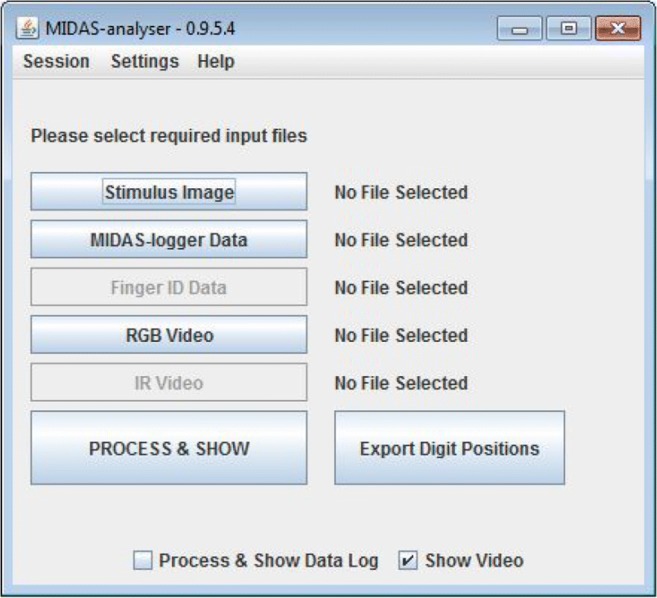This screenshot has width=657, height=598.
Task: Click the greyed-out Finger ID Data button
Action: [x=169, y=287]
